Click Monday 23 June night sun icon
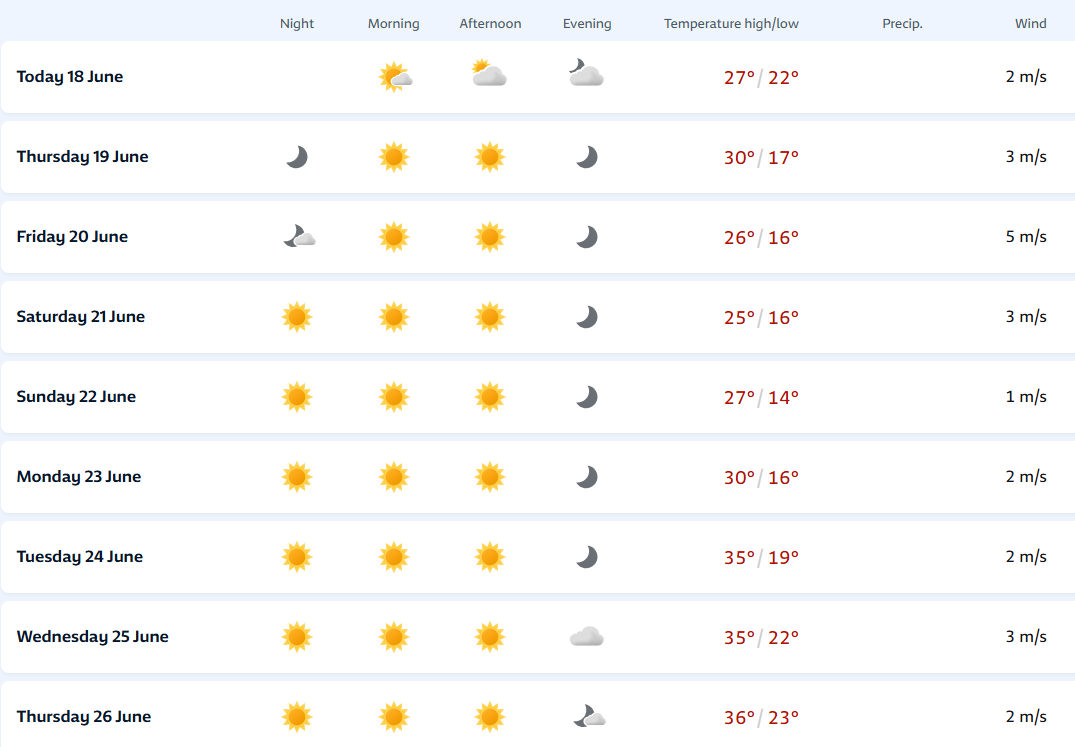1075x747 pixels. click(x=297, y=477)
